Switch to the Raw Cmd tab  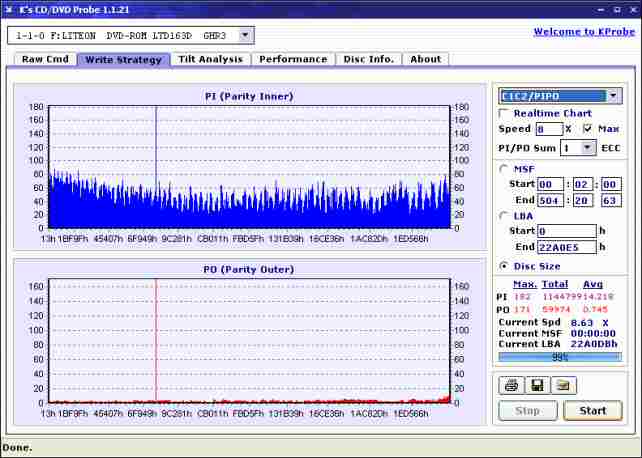click(45, 59)
